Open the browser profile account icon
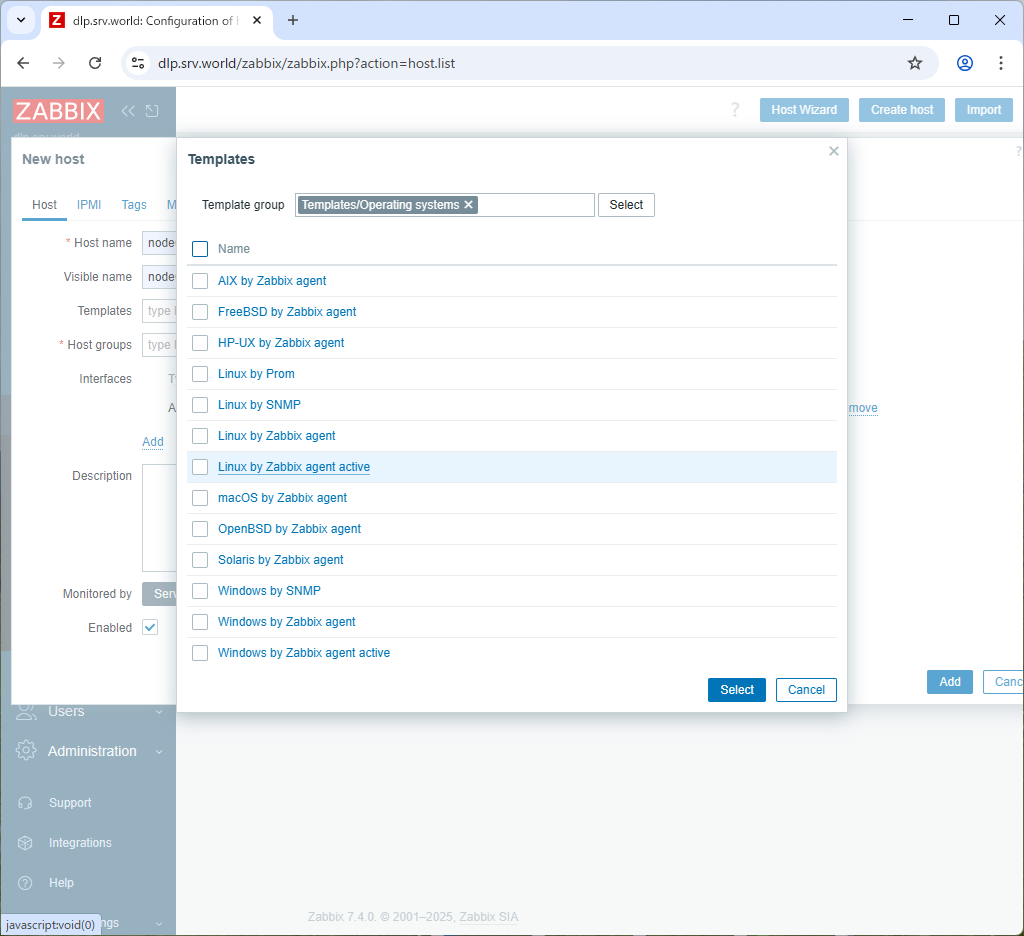The image size is (1024, 936). [x=964, y=62]
